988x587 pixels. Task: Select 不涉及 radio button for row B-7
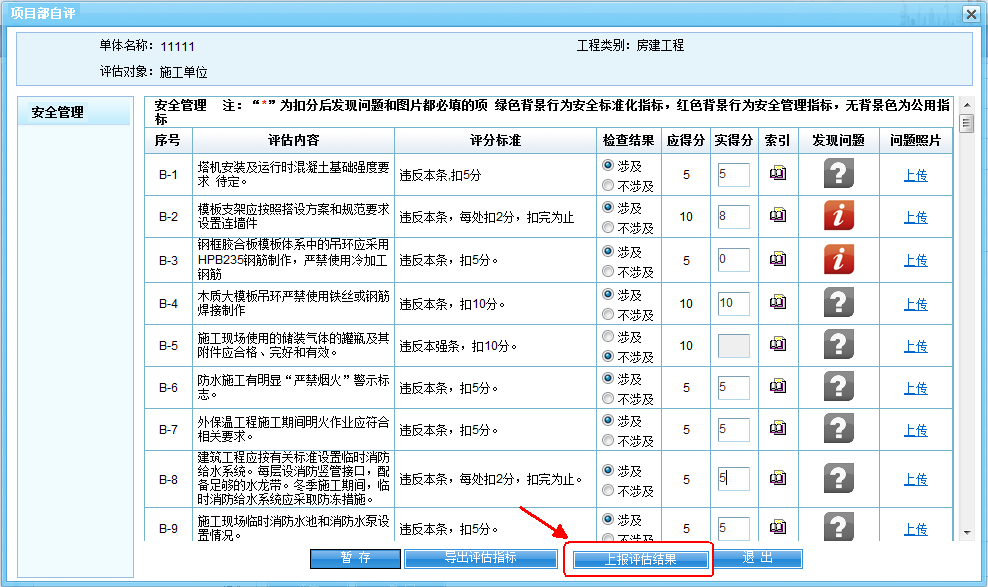607,441
